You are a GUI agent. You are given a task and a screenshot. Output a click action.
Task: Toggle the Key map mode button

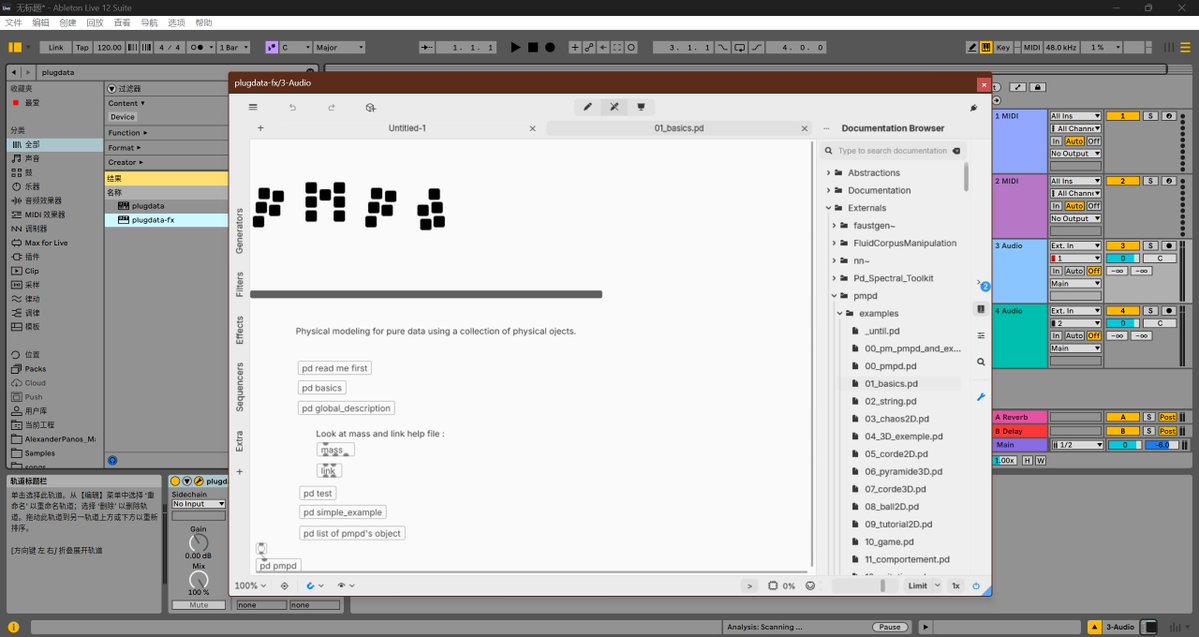coord(1003,47)
